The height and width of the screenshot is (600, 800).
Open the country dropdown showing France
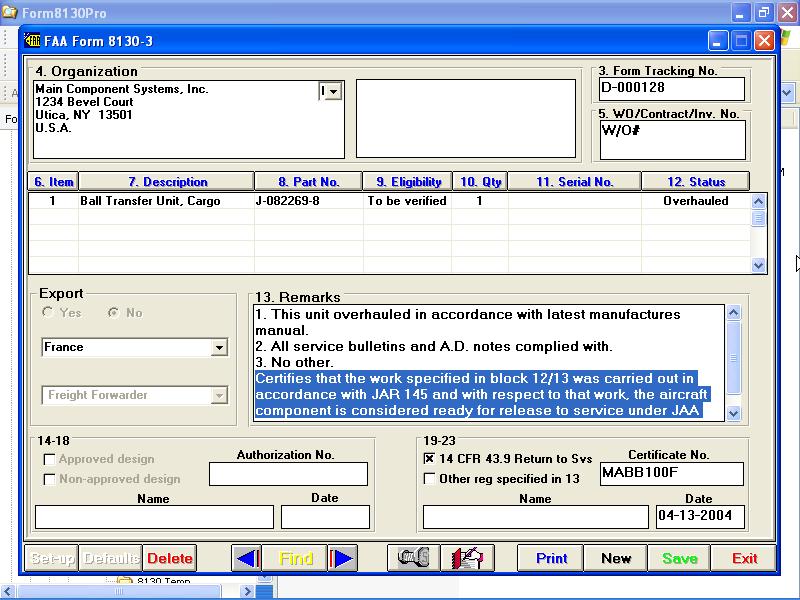(x=221, y=347)
